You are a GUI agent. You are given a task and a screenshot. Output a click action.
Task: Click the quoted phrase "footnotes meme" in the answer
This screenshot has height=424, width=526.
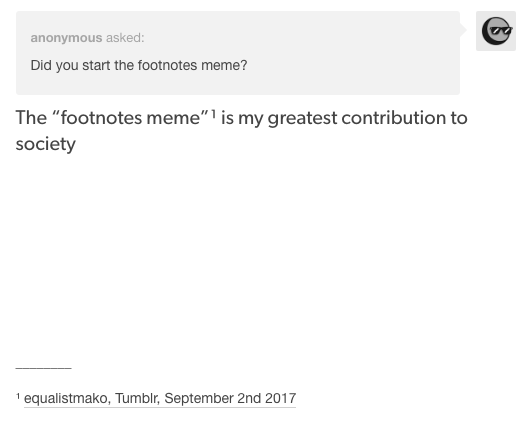[x=131, y=118]
